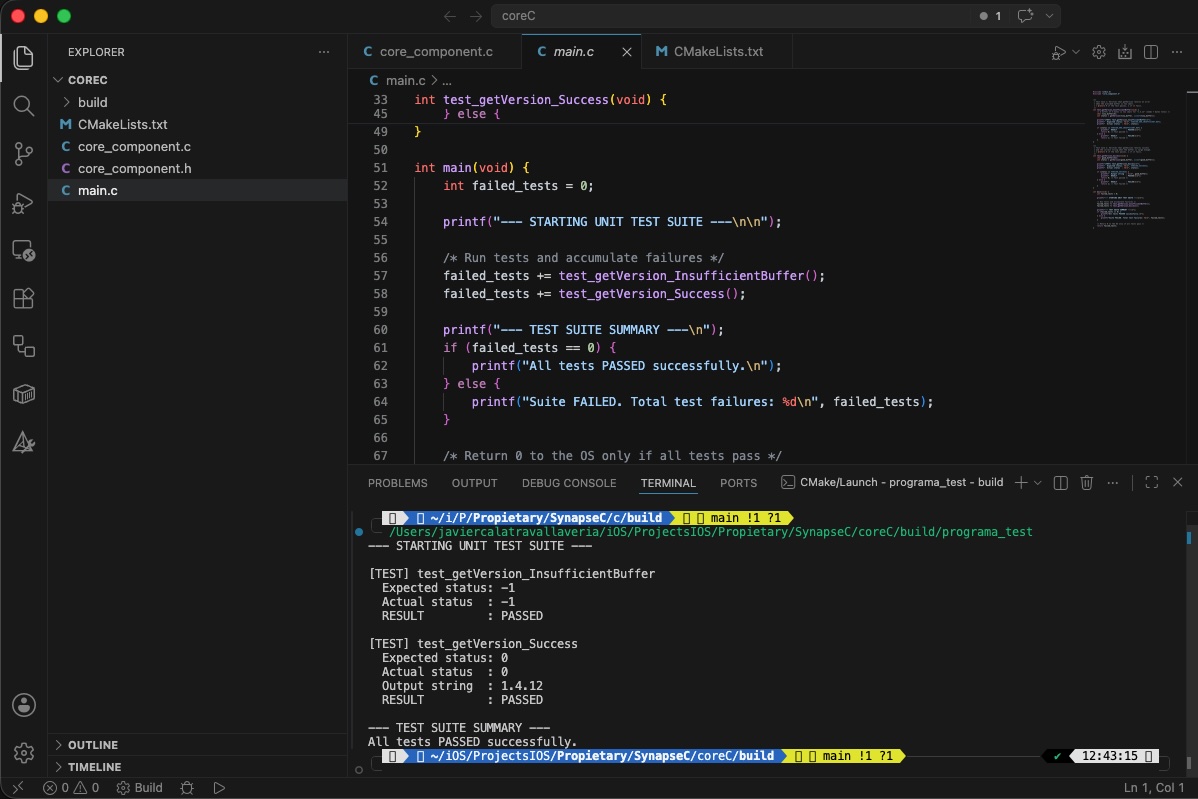Viewport: 1198px width, 799px height.
Task: Open core_component.h in the Explorer tree
Action: point(197,168)
